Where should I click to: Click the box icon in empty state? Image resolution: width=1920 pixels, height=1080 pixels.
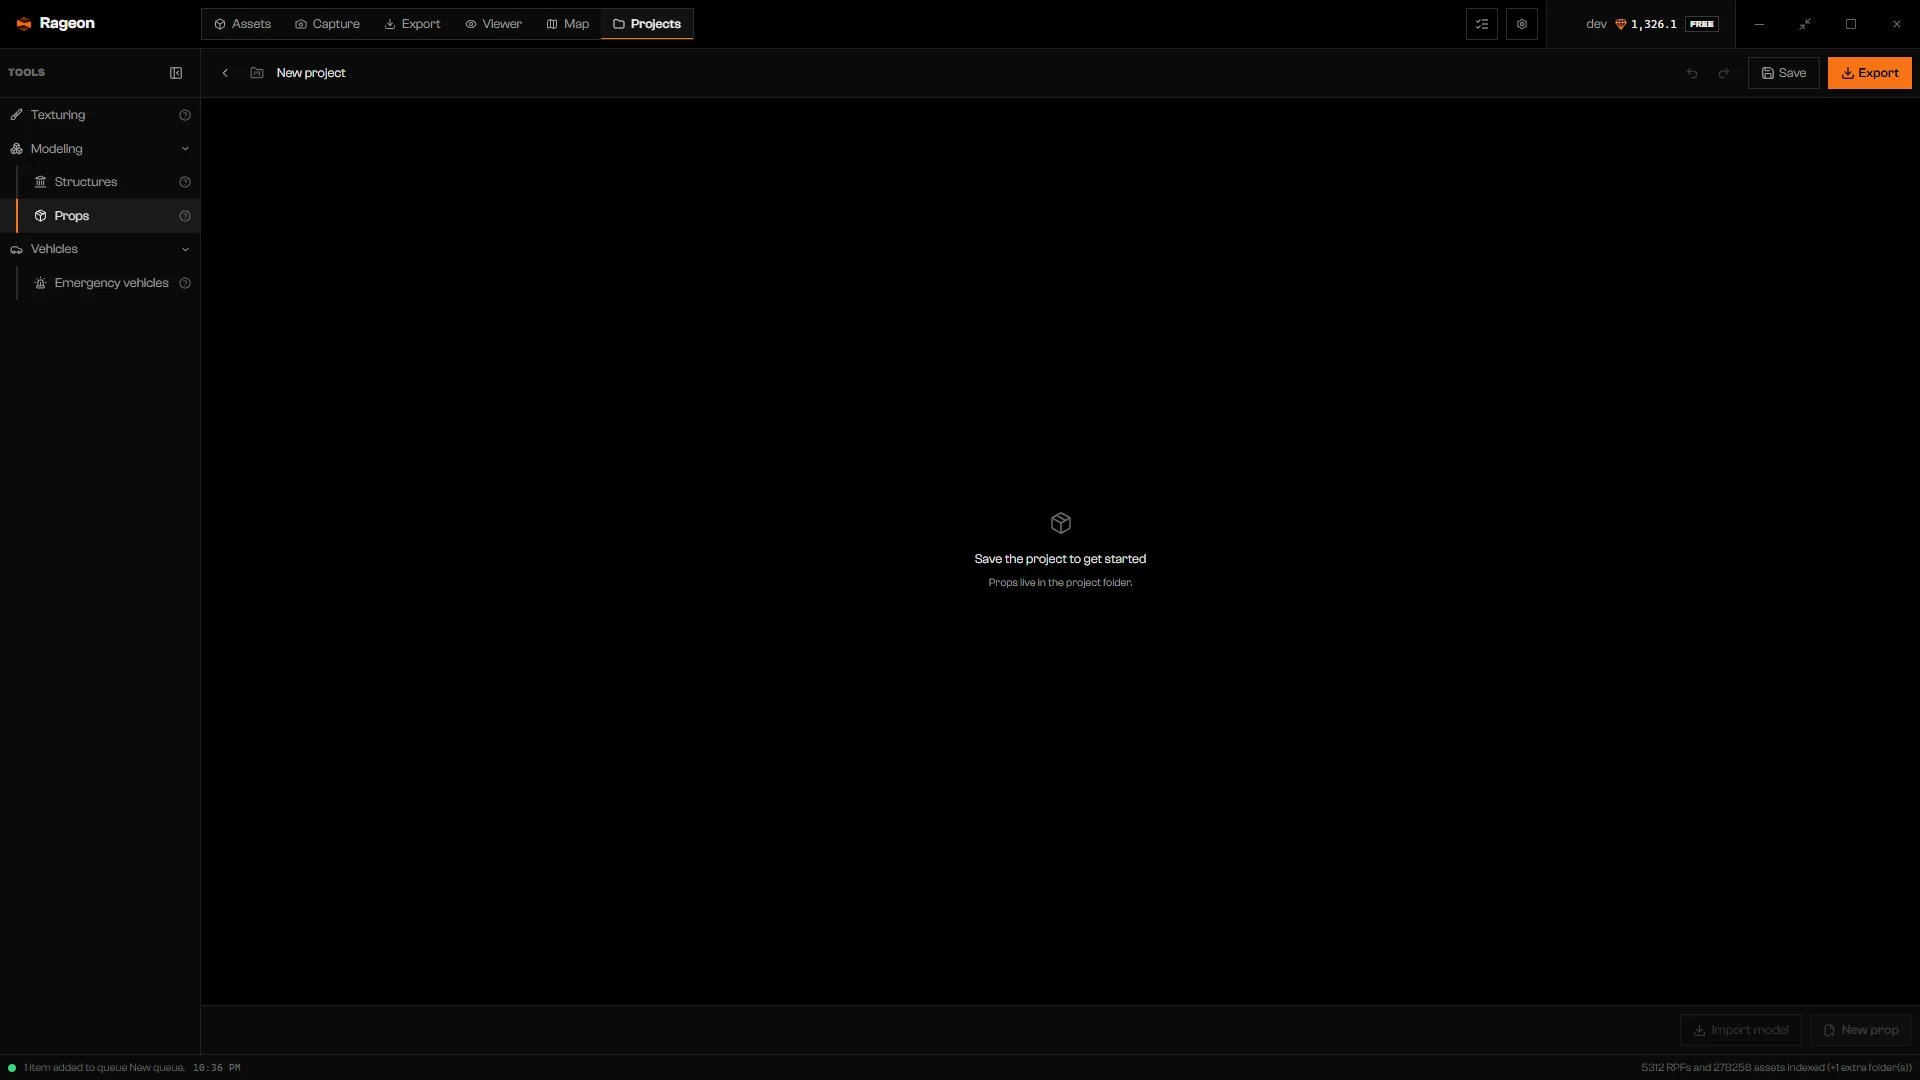click(x=1061, y=523)
